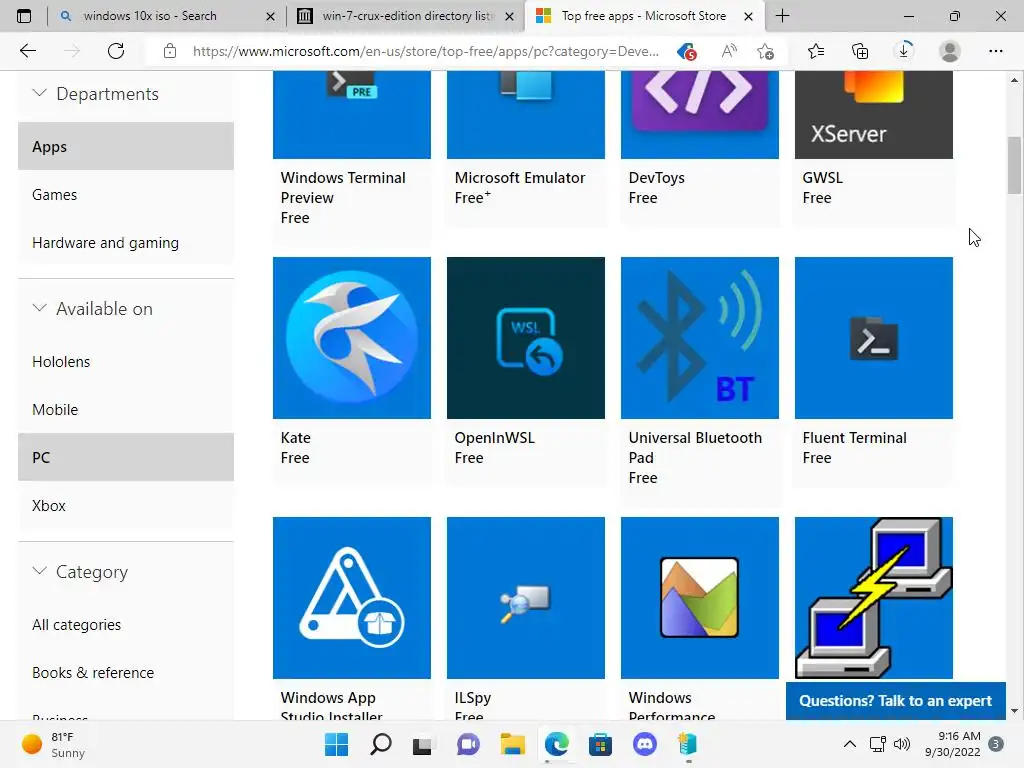Open the Fluent Terminal icon tile
1024x768 pixels.
(x=874, y=338)
